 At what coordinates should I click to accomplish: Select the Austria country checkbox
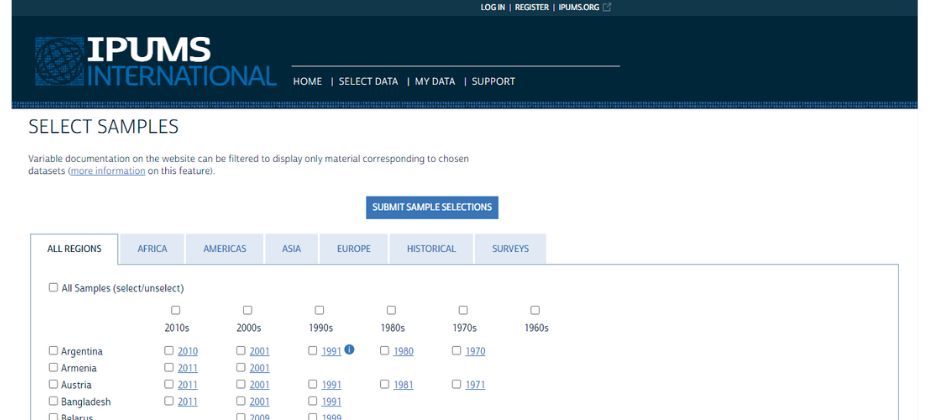(53, 384)
